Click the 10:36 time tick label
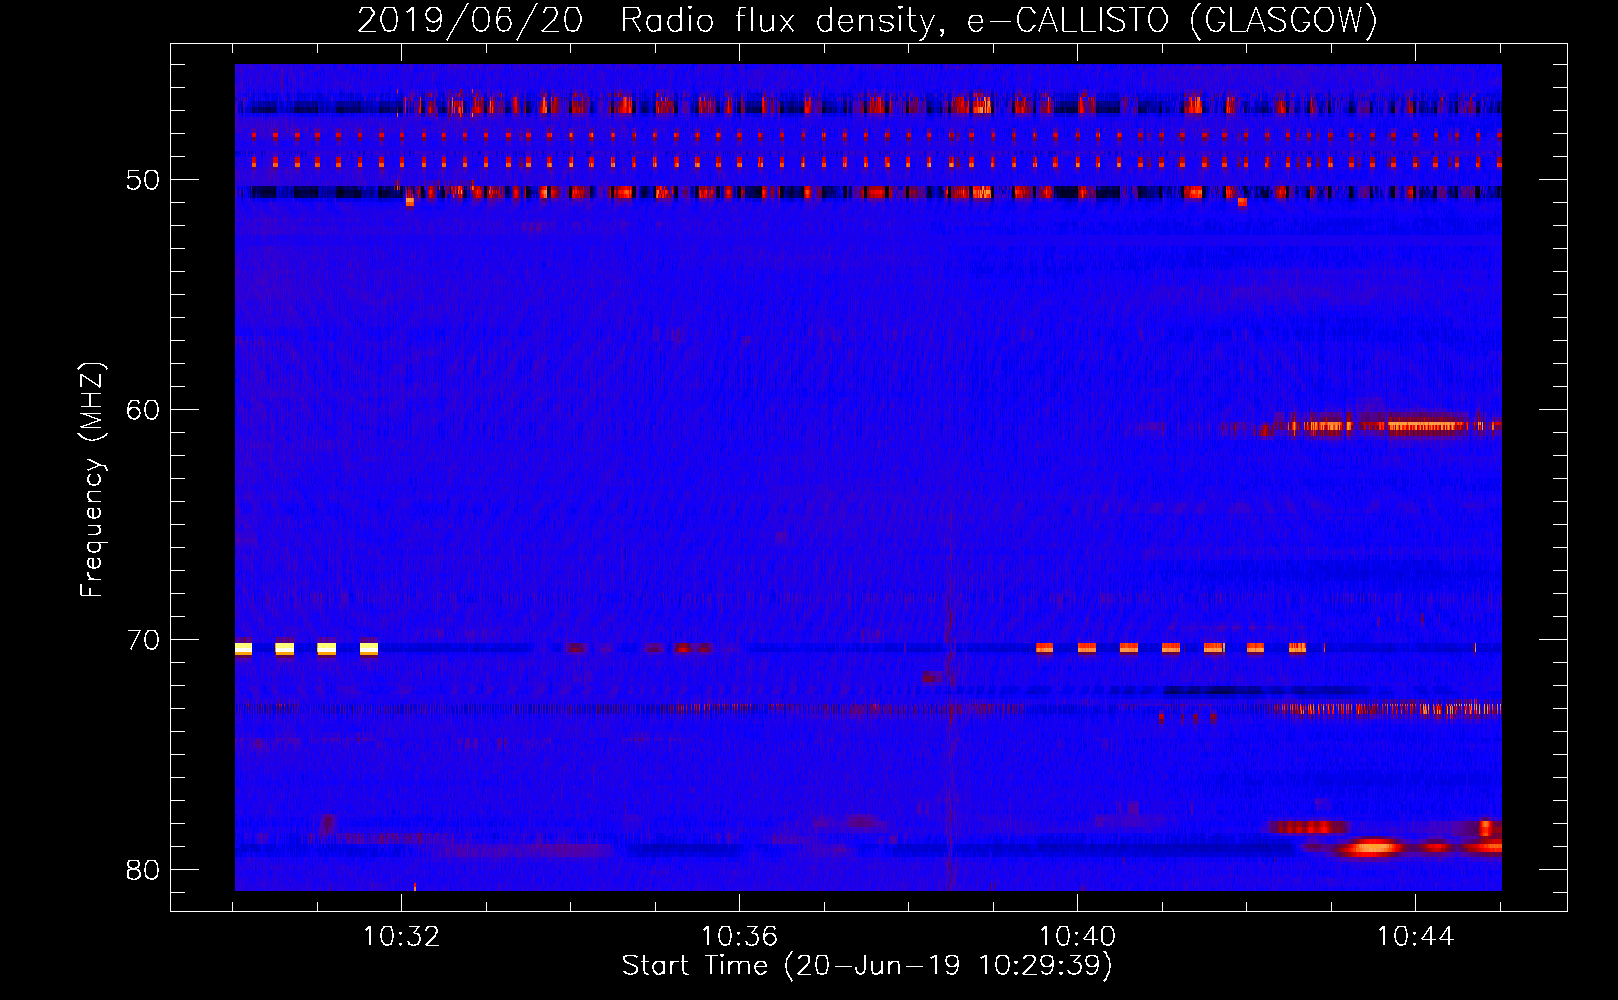This screenshot has height=1000, width=1618. pos(739,937)
